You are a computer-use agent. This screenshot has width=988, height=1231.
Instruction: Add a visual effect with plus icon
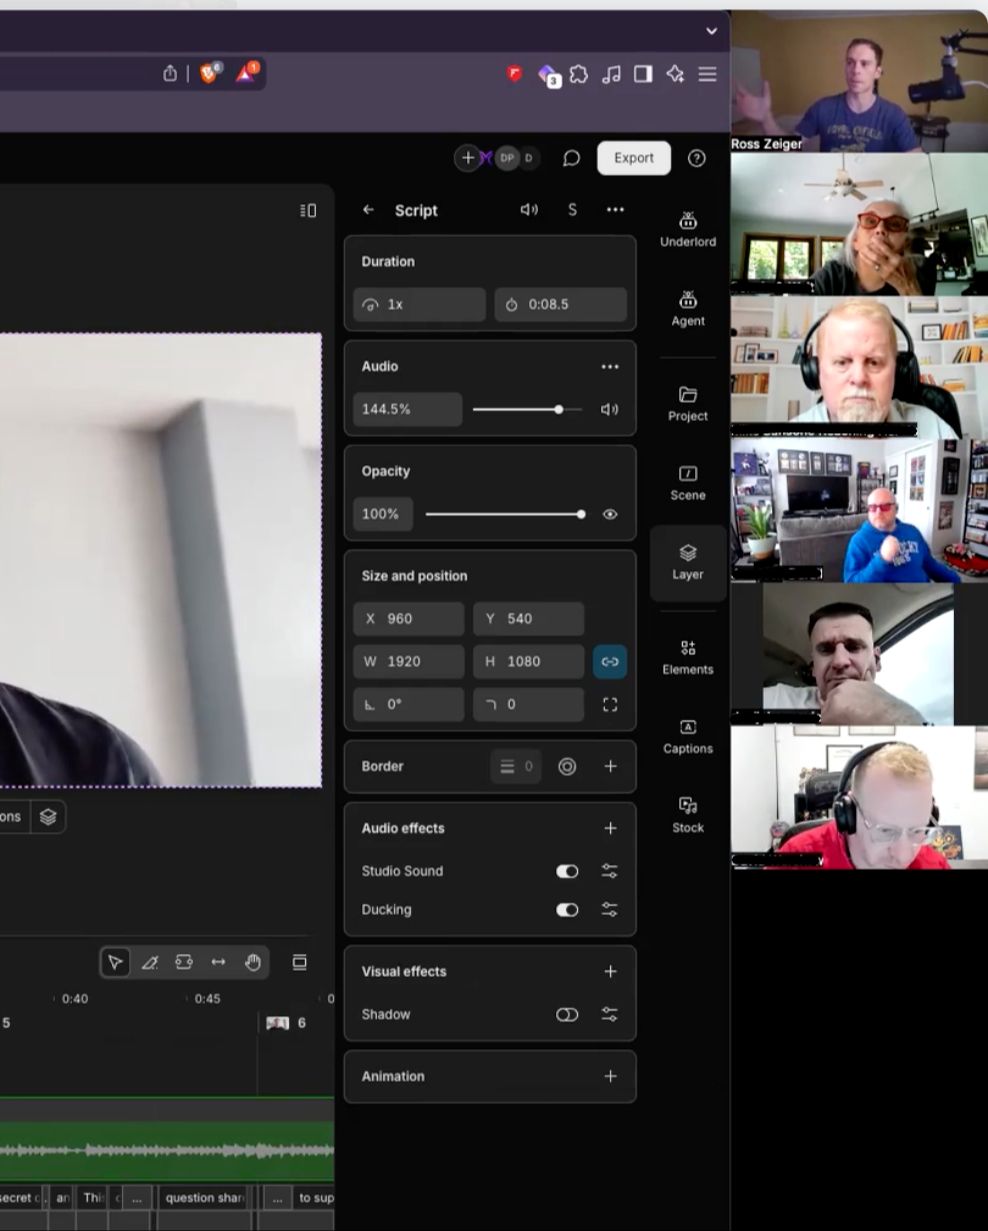(x=610, y=971)
